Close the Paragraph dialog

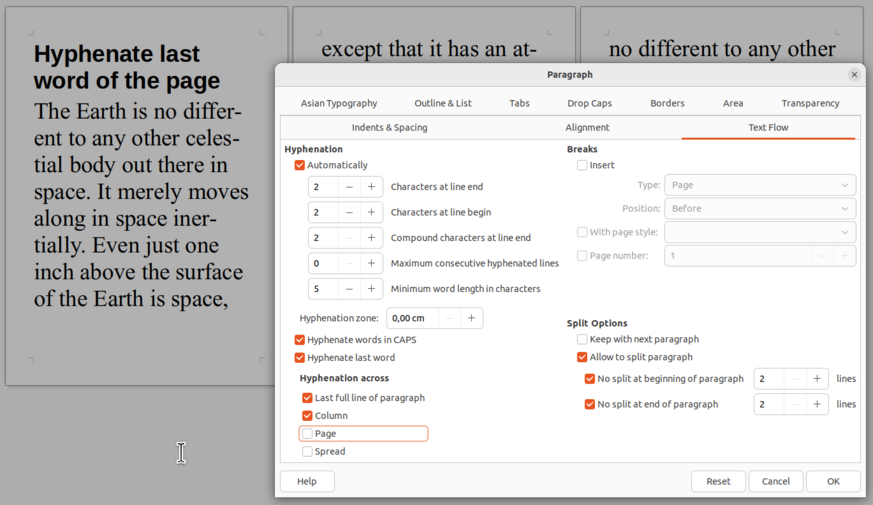click(x=854, y=75)
